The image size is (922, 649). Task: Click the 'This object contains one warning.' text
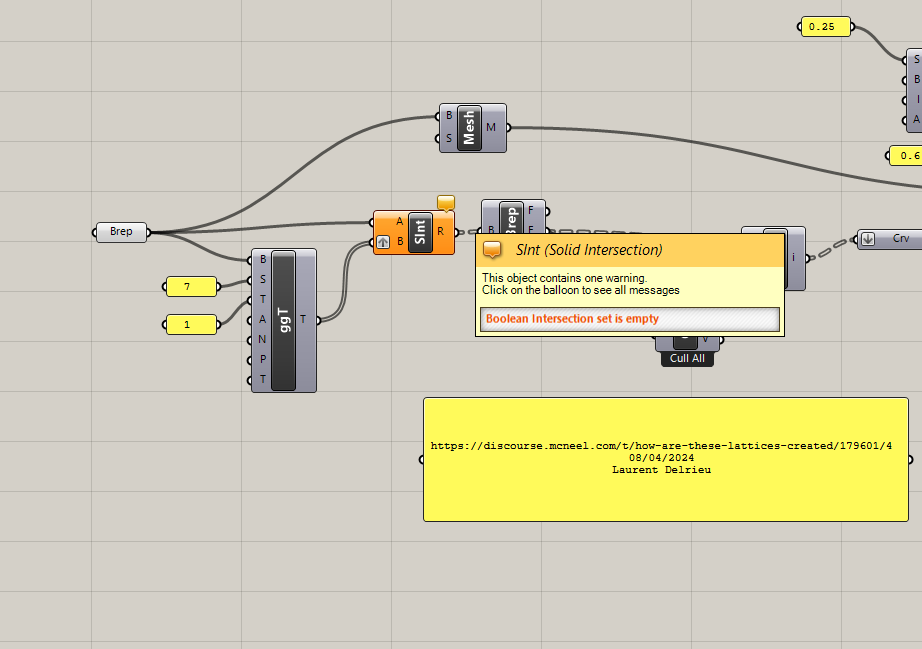pos(564,278)
